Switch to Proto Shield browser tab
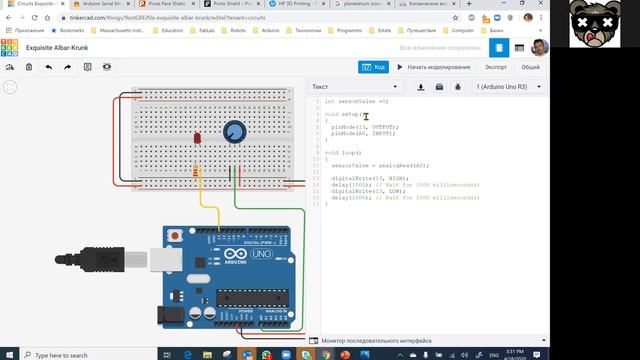 coord(232,4)
